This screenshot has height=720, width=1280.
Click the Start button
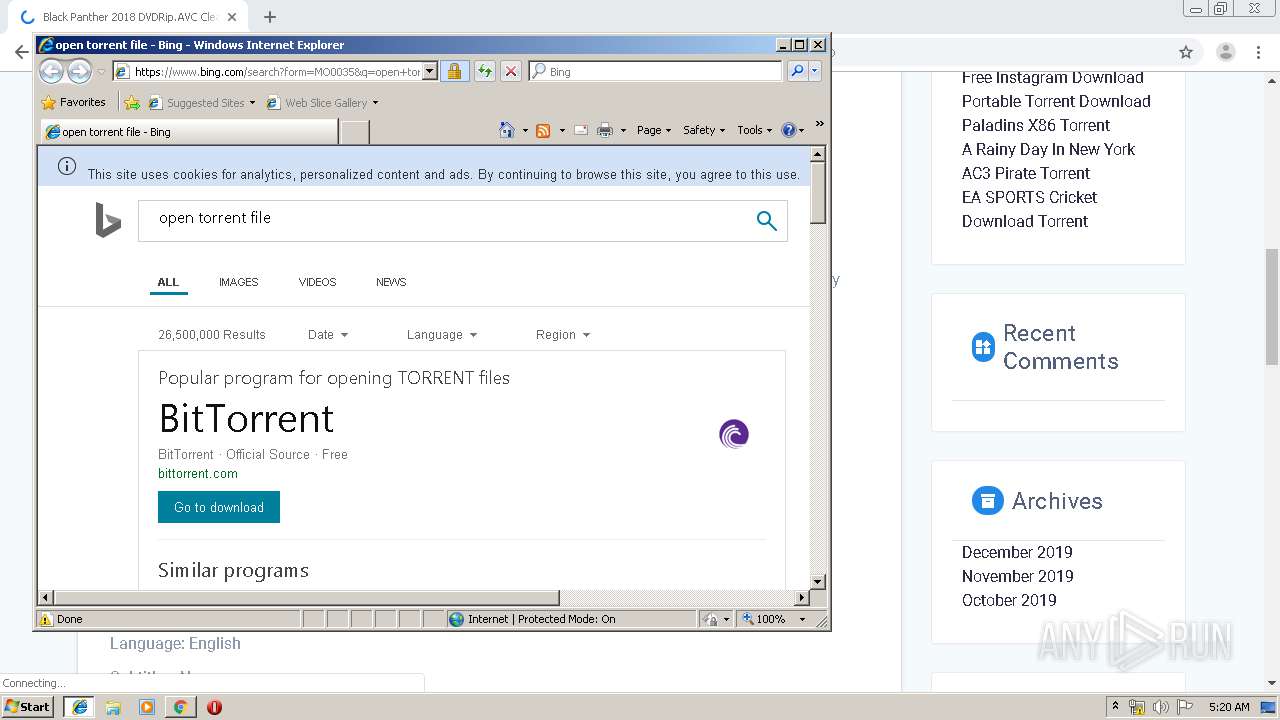coord(28,707)
